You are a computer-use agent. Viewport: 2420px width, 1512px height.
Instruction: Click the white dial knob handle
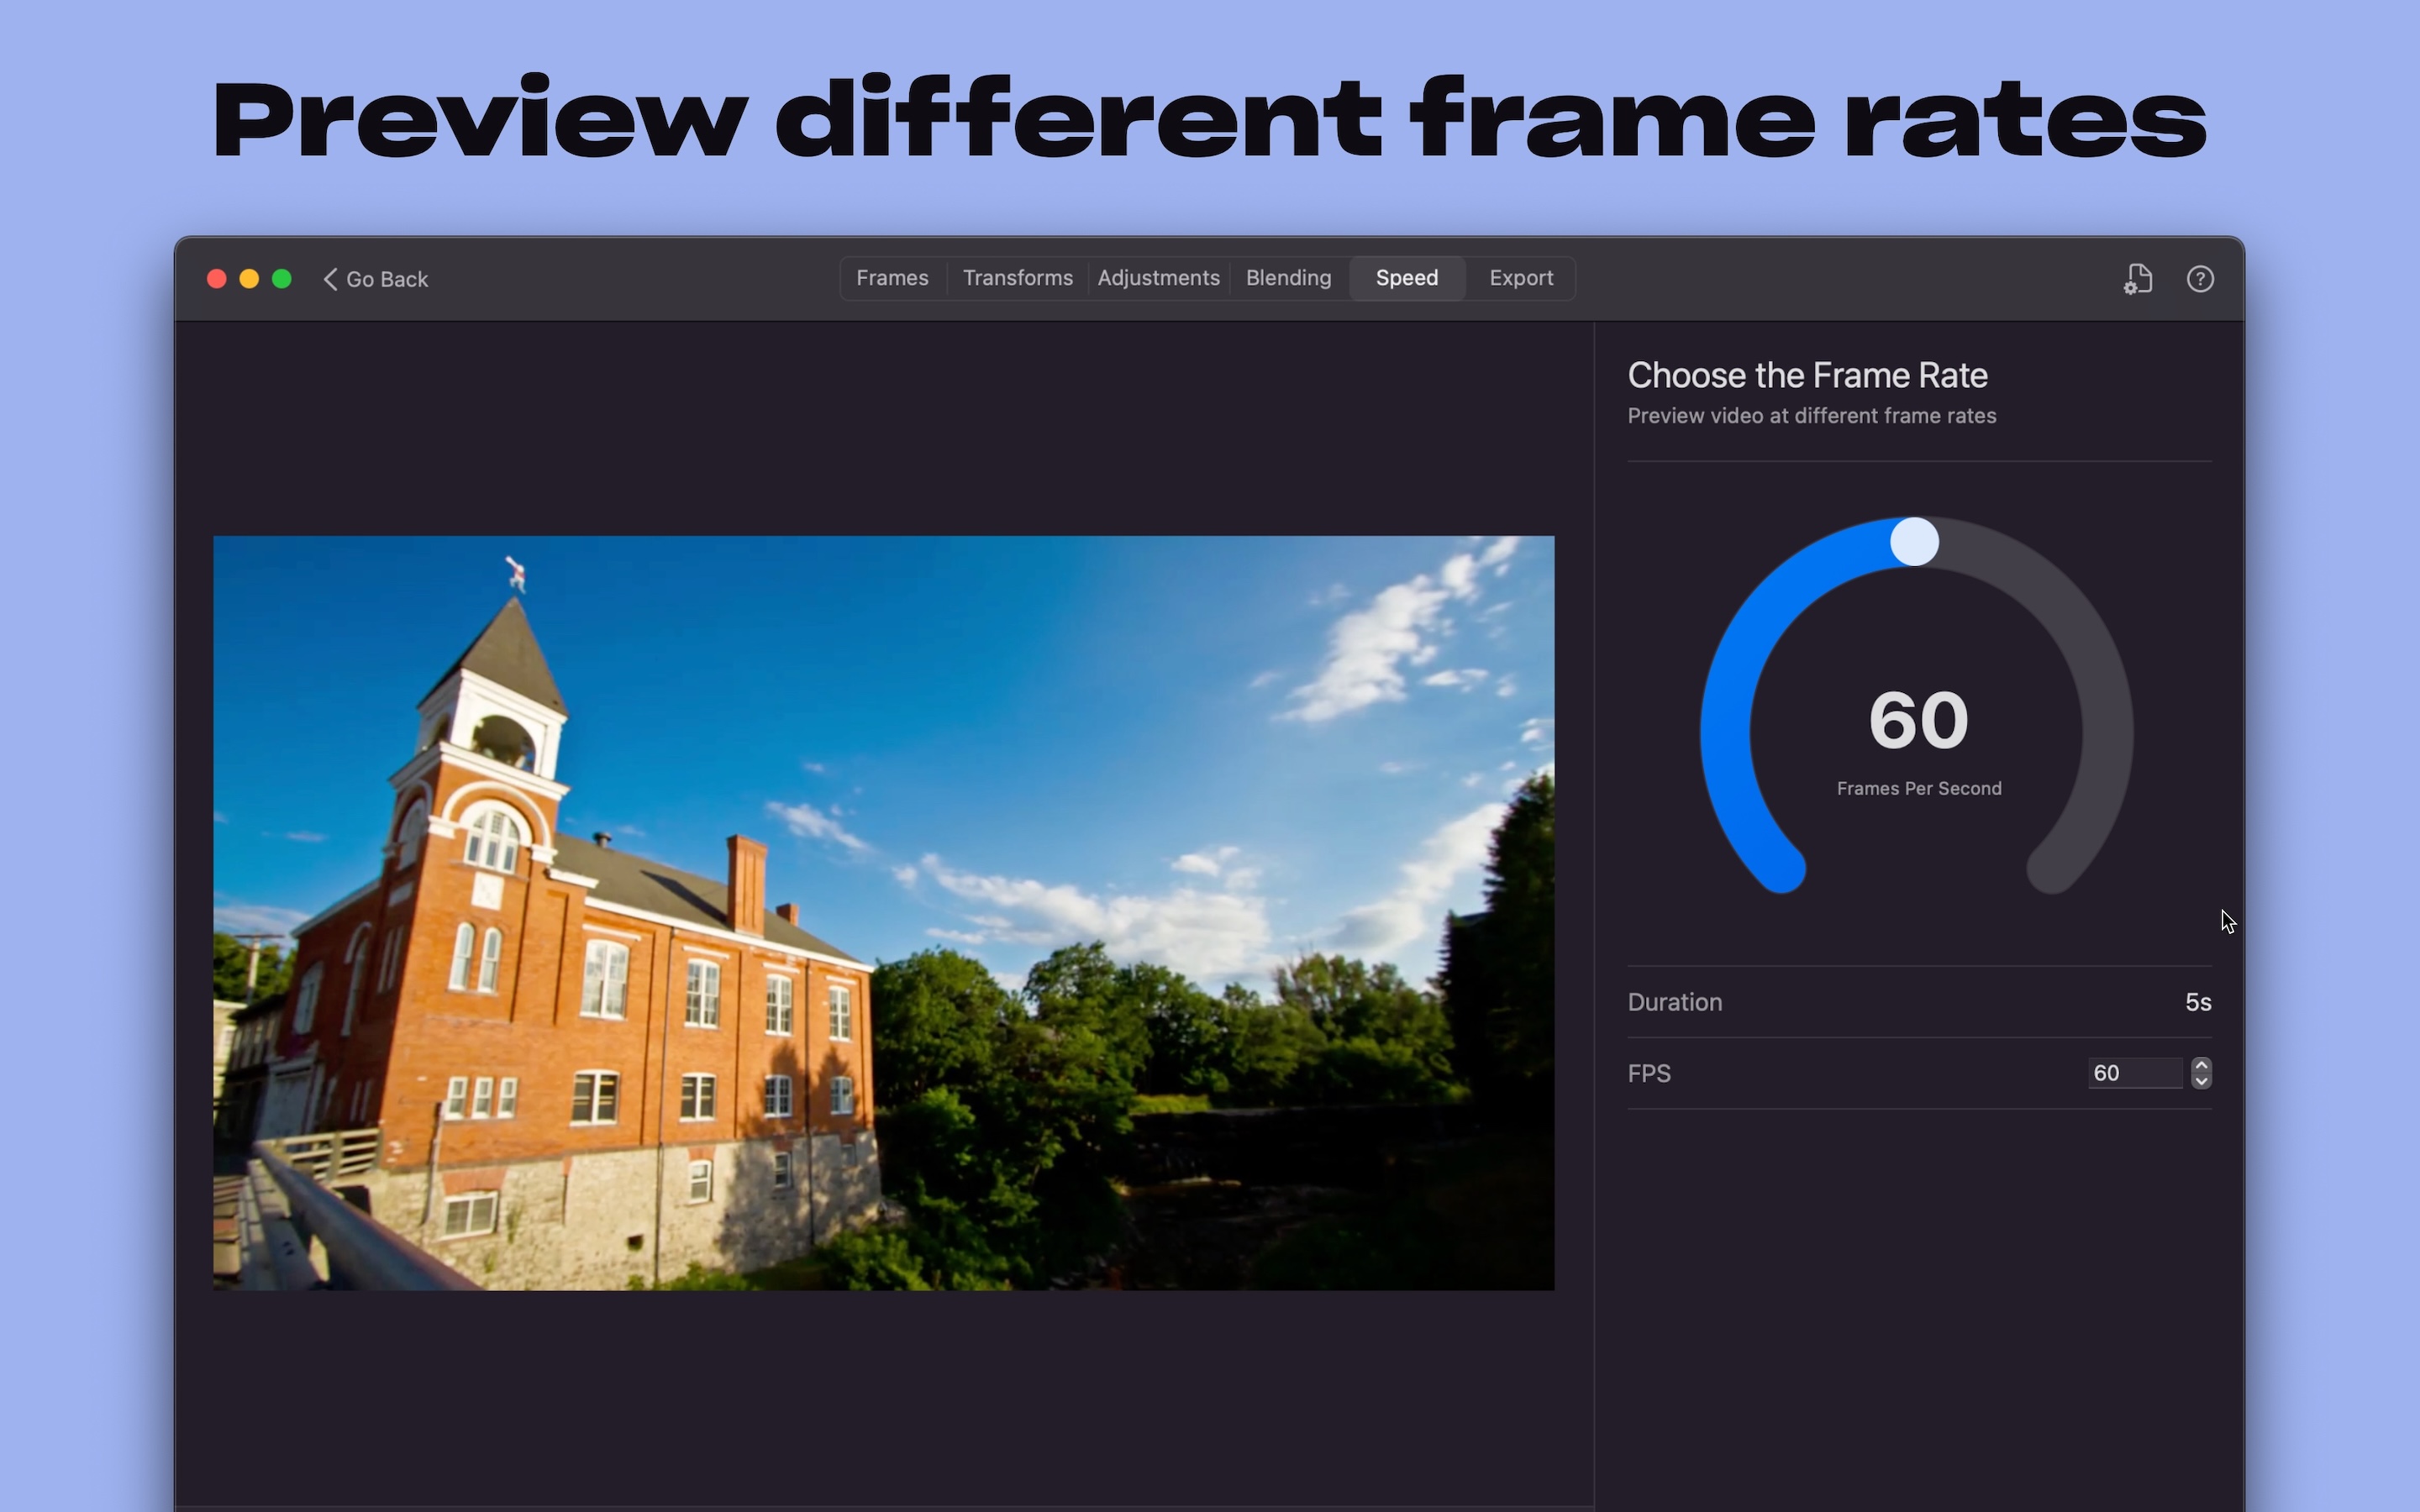point(1914,541)
